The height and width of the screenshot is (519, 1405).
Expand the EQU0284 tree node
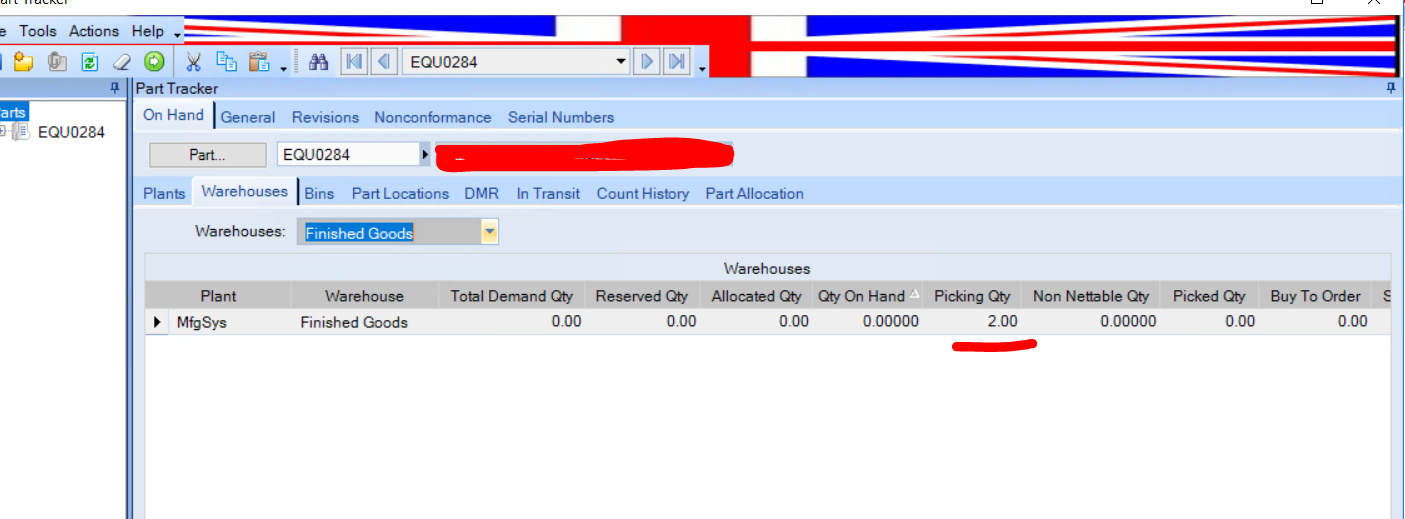(x=4, y=132)
